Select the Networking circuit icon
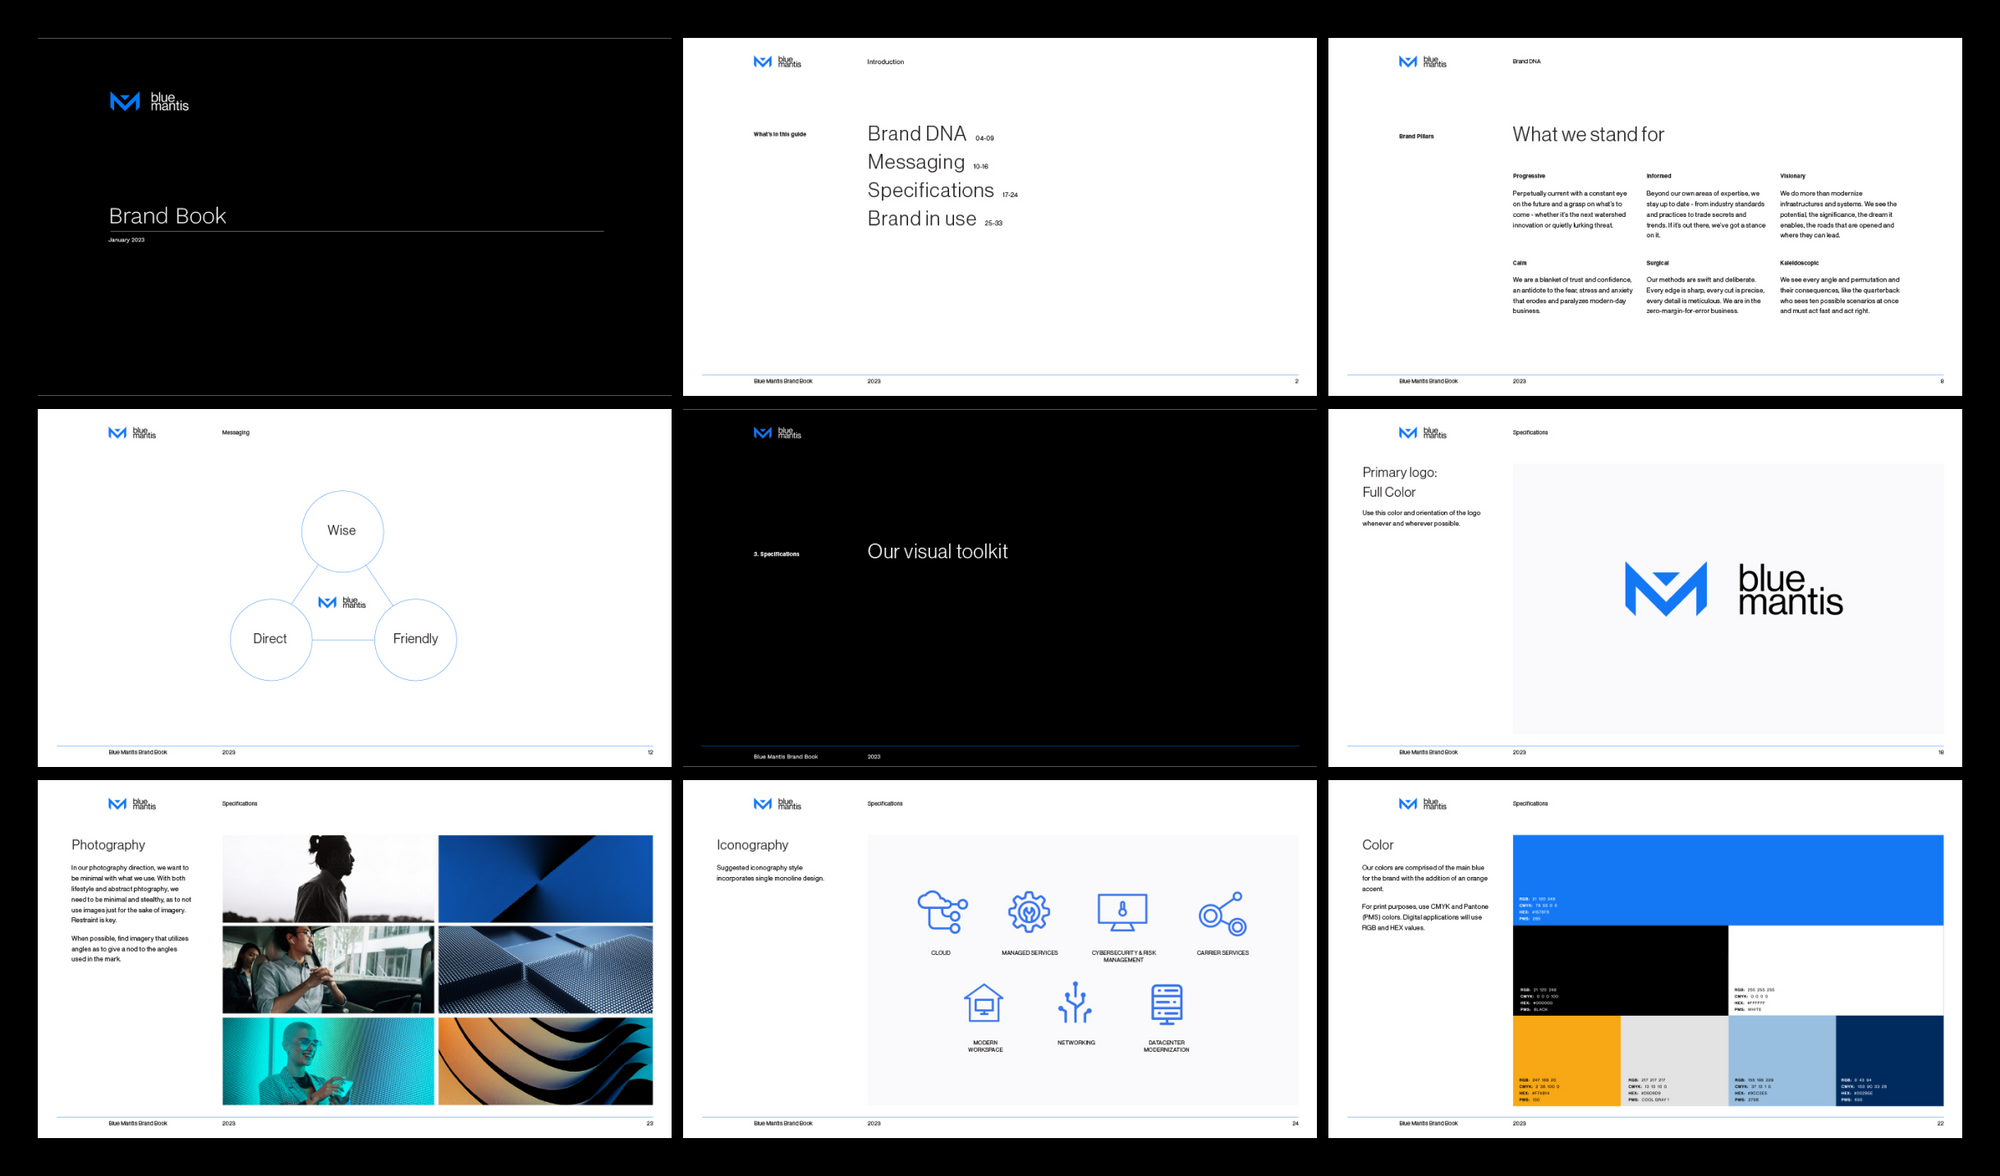This screenshot has width=2000, height=1176. [1075, 1002]
